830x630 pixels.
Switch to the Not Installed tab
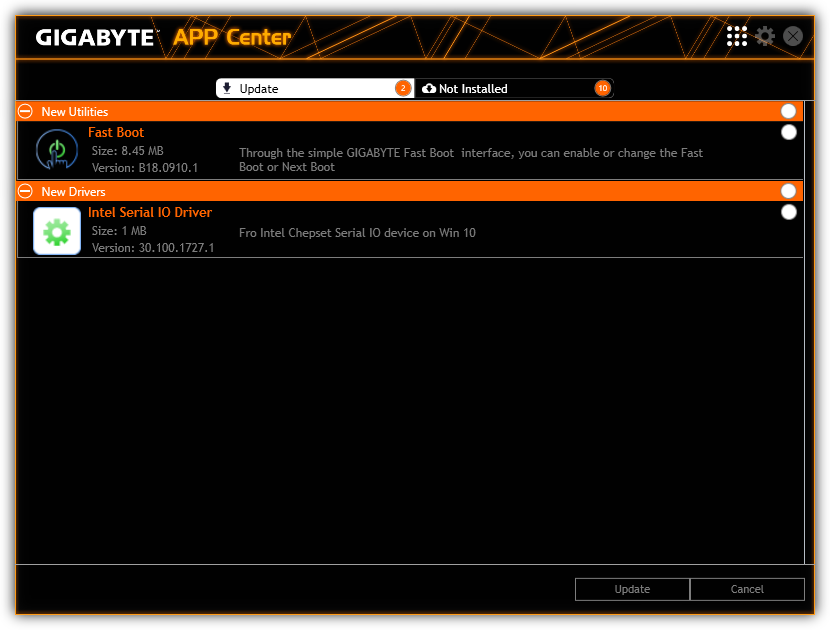(x=514, y=88)
